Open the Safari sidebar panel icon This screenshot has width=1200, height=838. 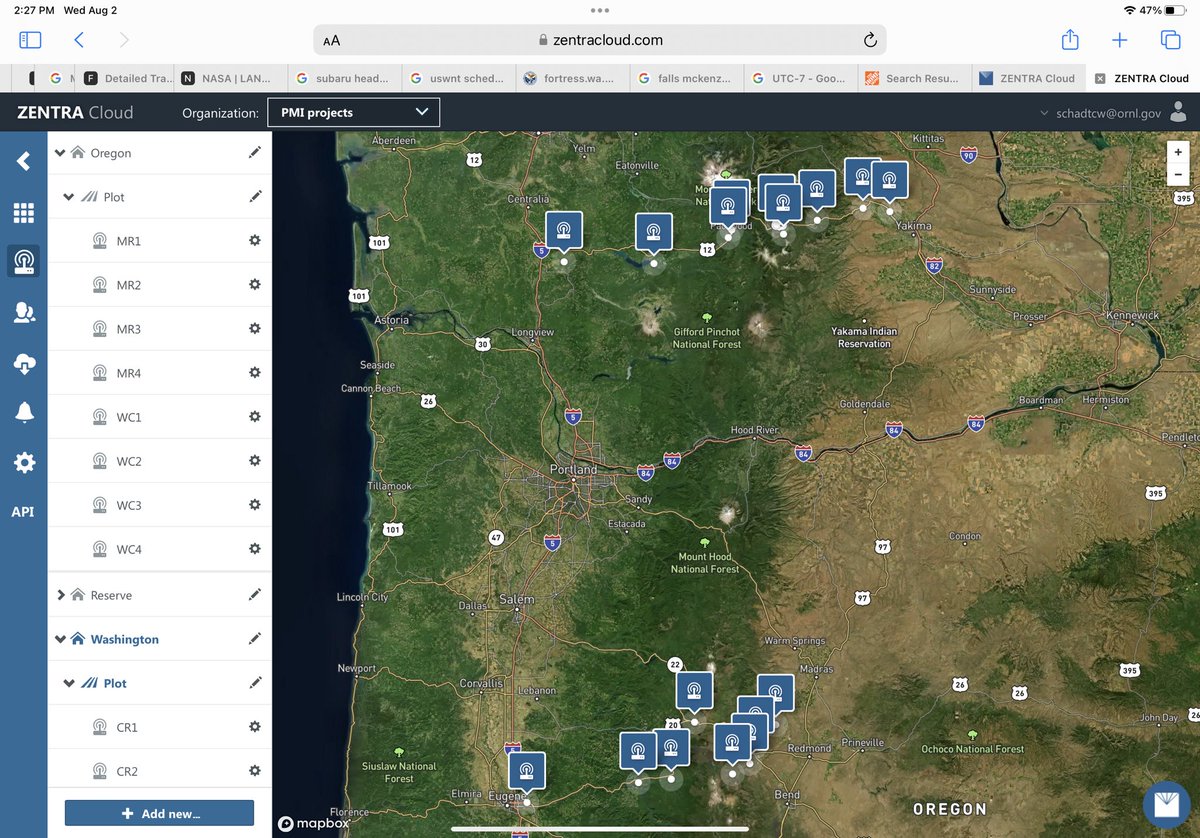[x=30, y=40]
